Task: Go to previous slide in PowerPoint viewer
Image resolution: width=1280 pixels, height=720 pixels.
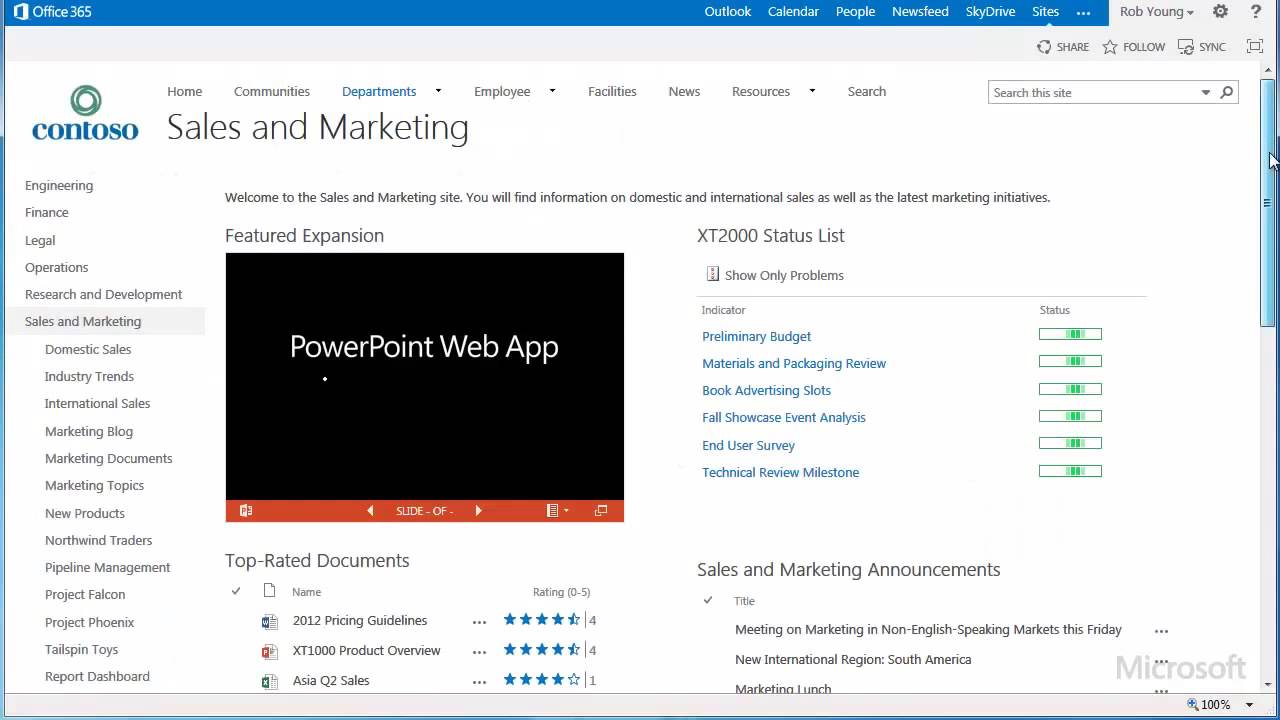Action: coord(370,511)
